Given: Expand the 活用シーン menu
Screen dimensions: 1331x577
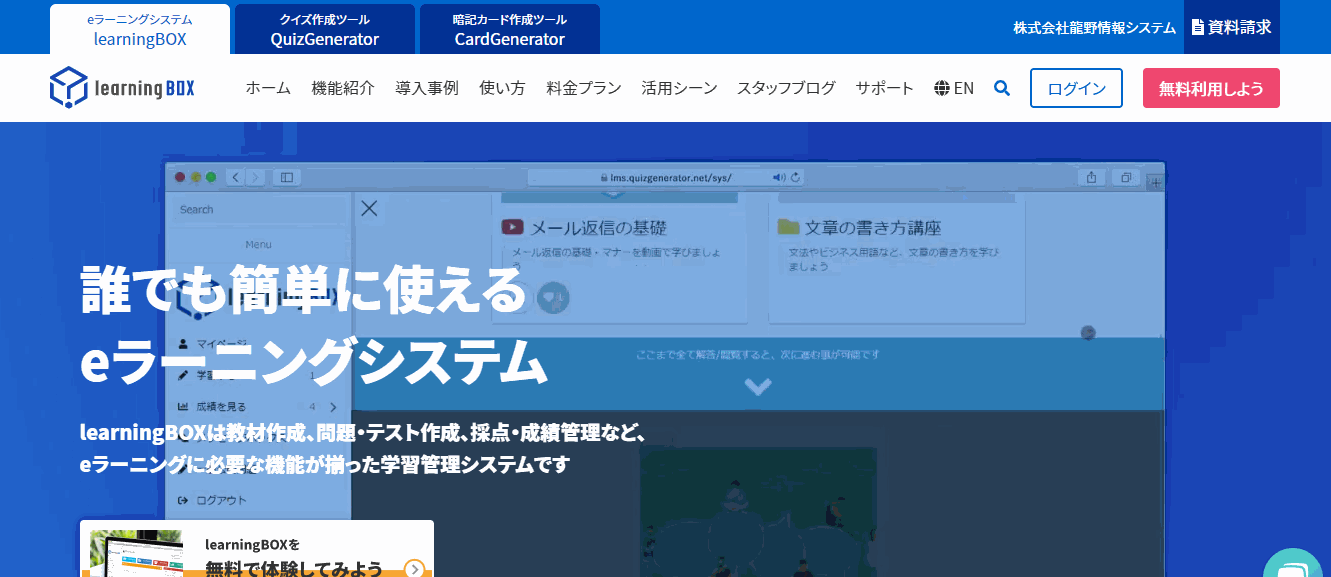Looking at the screenshot, I should (x=679, y=88).
